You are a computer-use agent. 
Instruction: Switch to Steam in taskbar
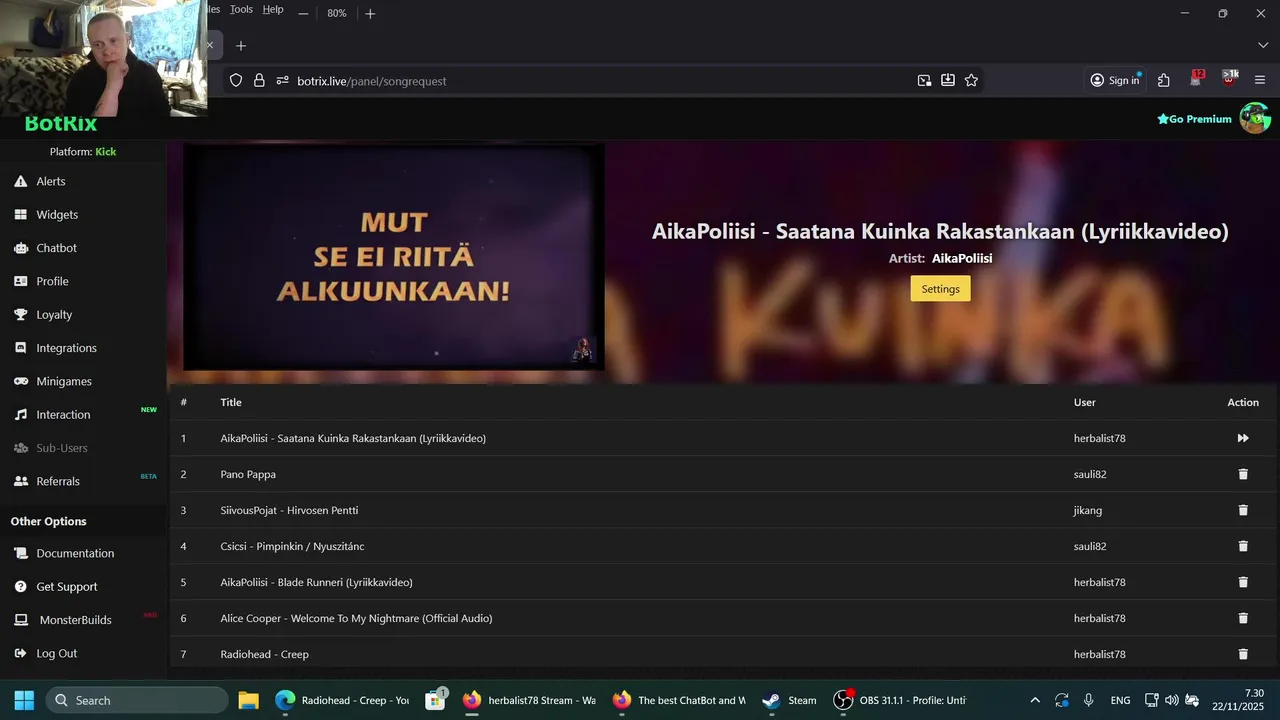tap(790, 700)
